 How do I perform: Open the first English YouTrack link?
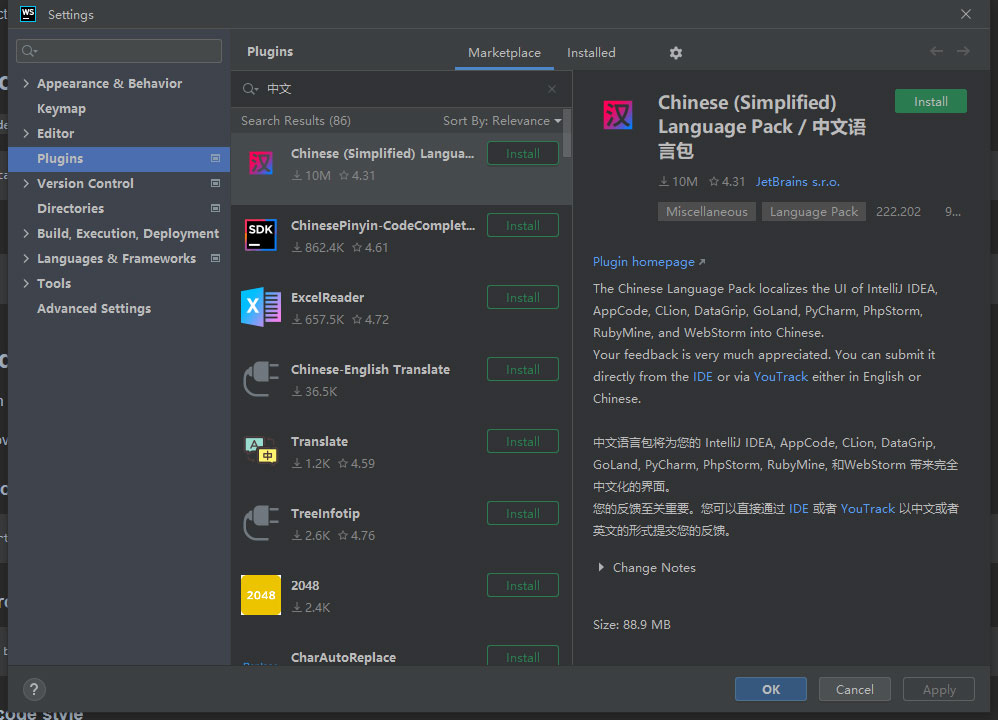point(780,376)
